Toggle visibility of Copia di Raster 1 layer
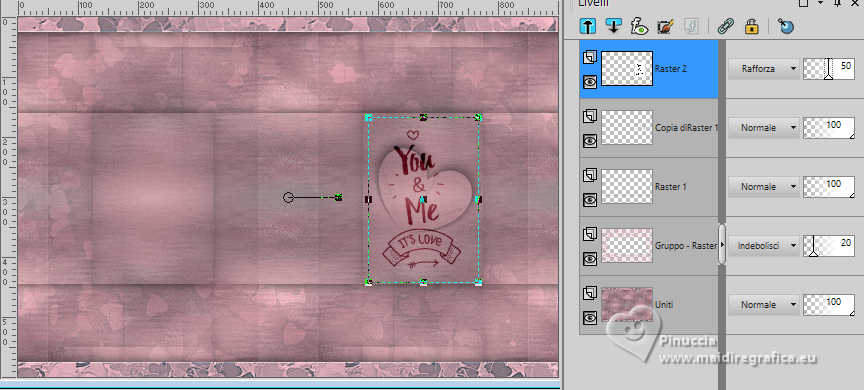 click(590, 141)
